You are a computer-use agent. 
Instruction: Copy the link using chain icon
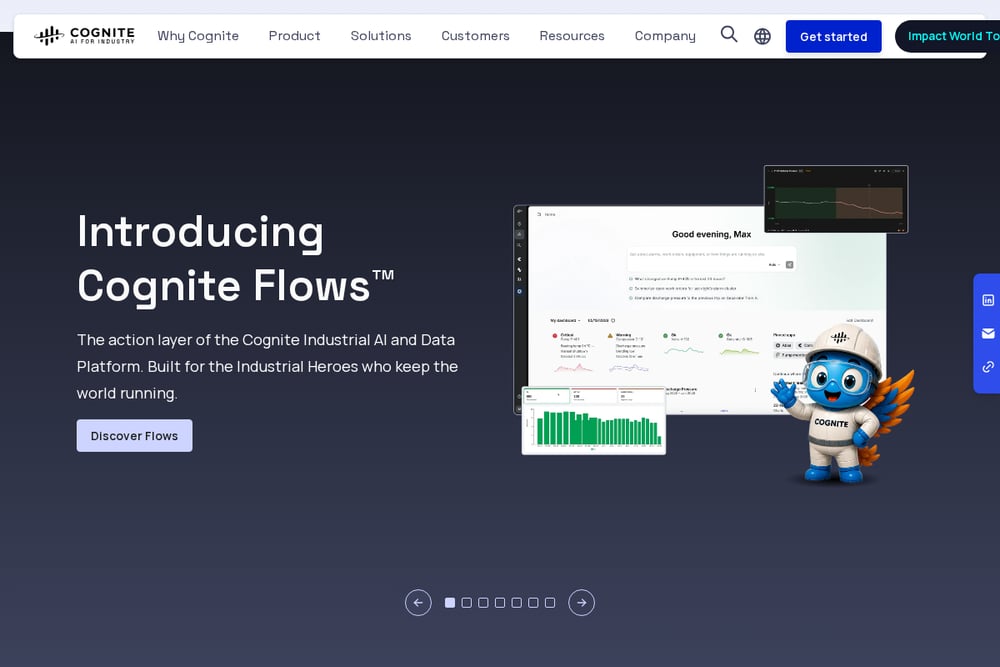coord(988,367)
